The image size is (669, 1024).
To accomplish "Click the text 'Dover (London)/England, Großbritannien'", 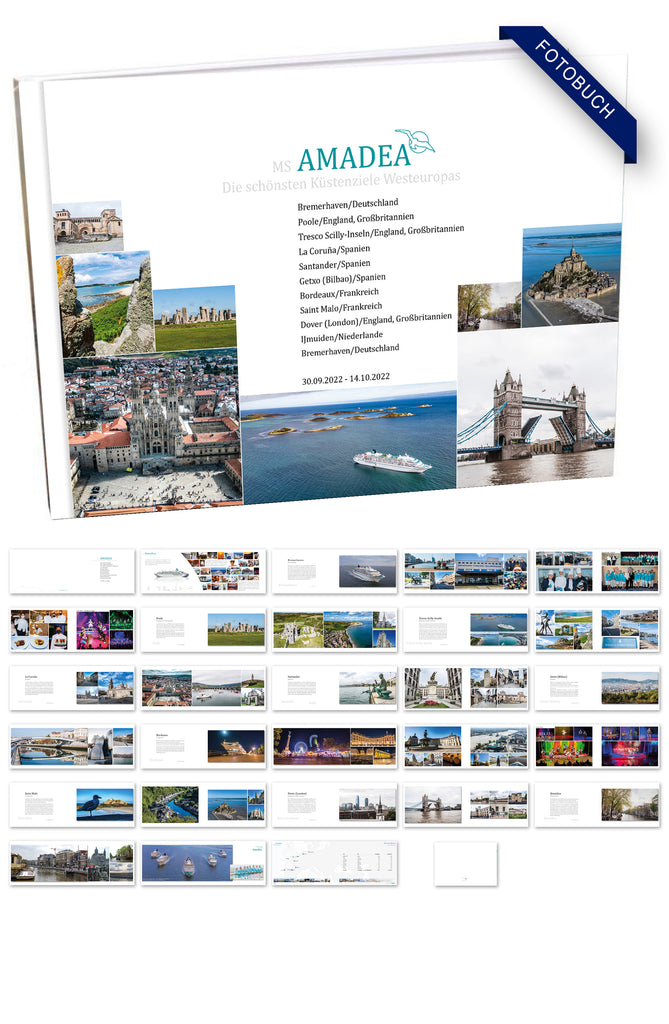I will click(376, 320).
